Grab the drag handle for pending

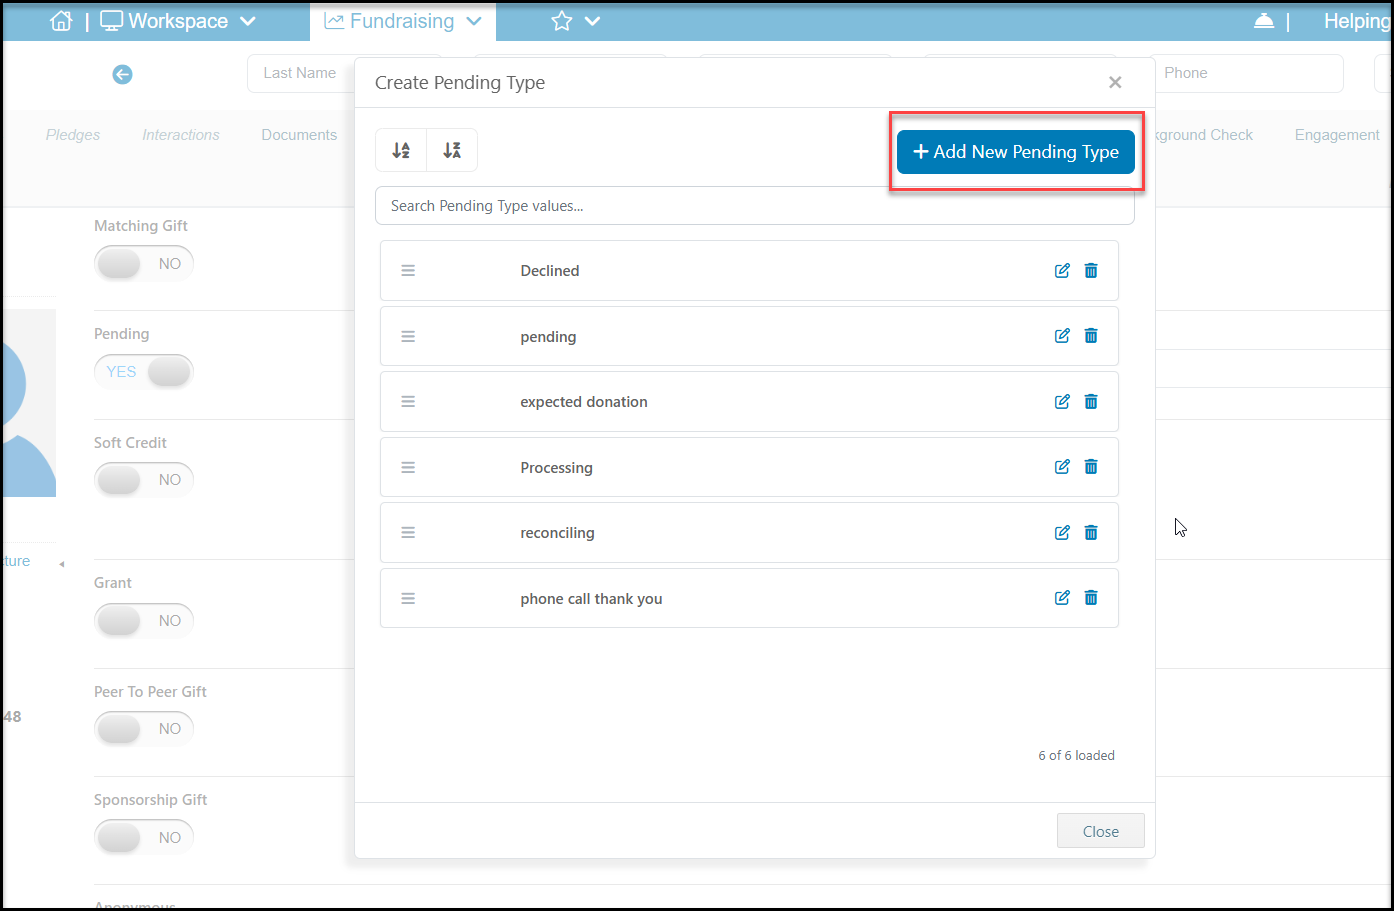point(408,336)
